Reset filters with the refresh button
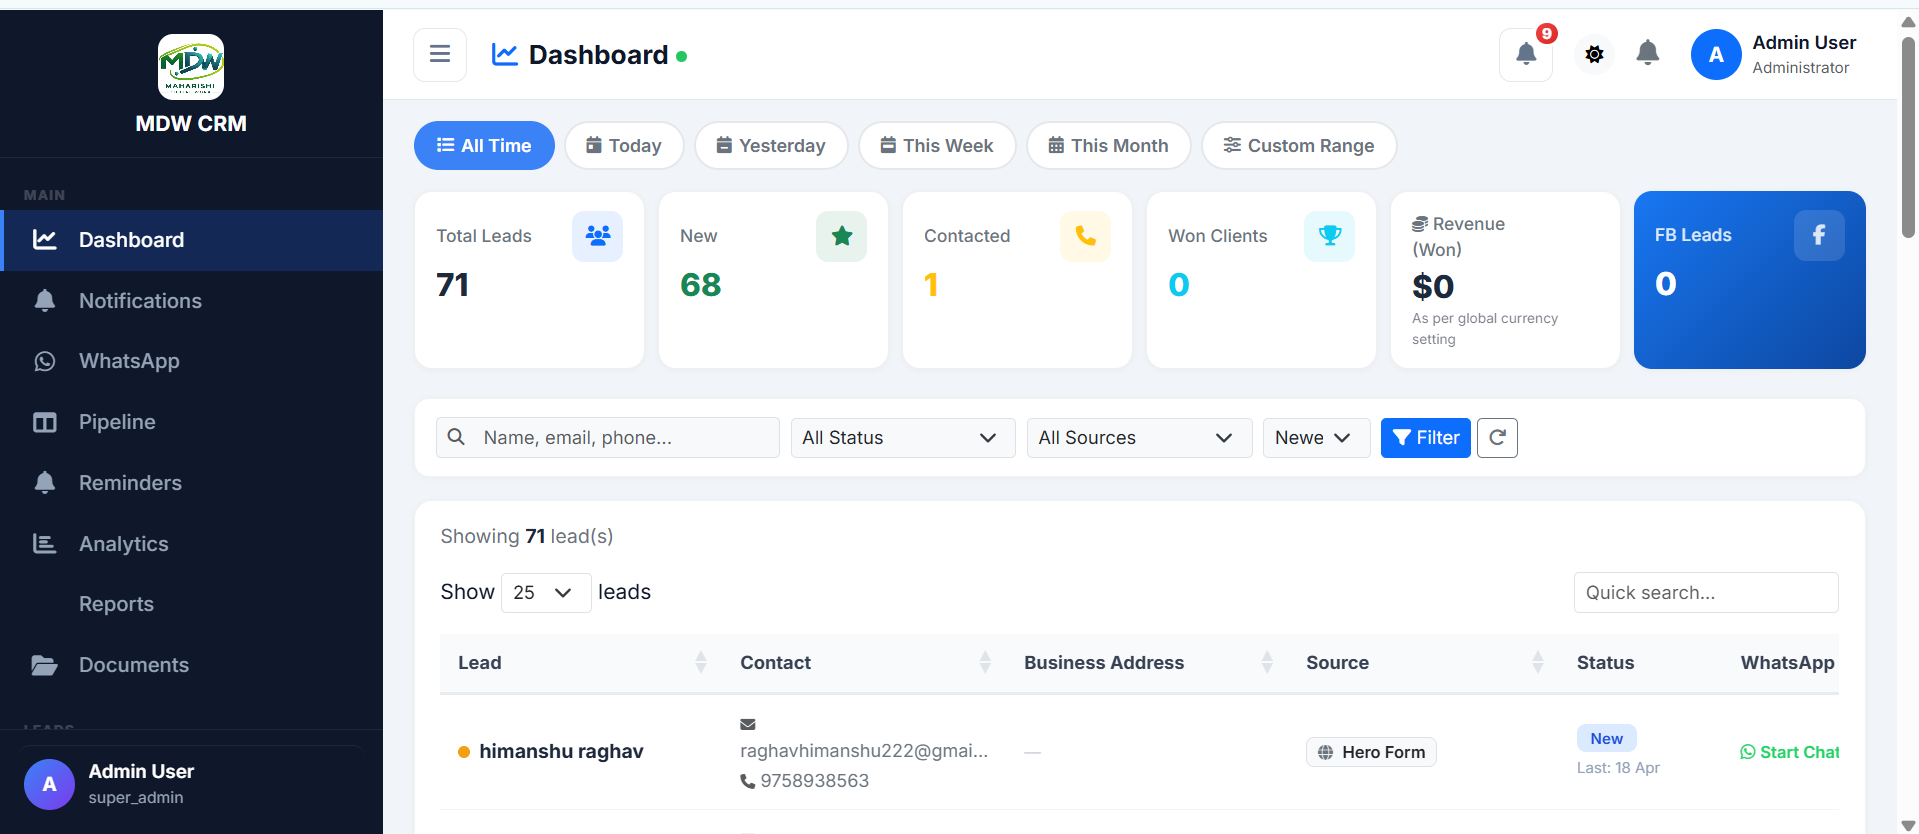This screenshot has height=834, width=1919. point(1497,438)
